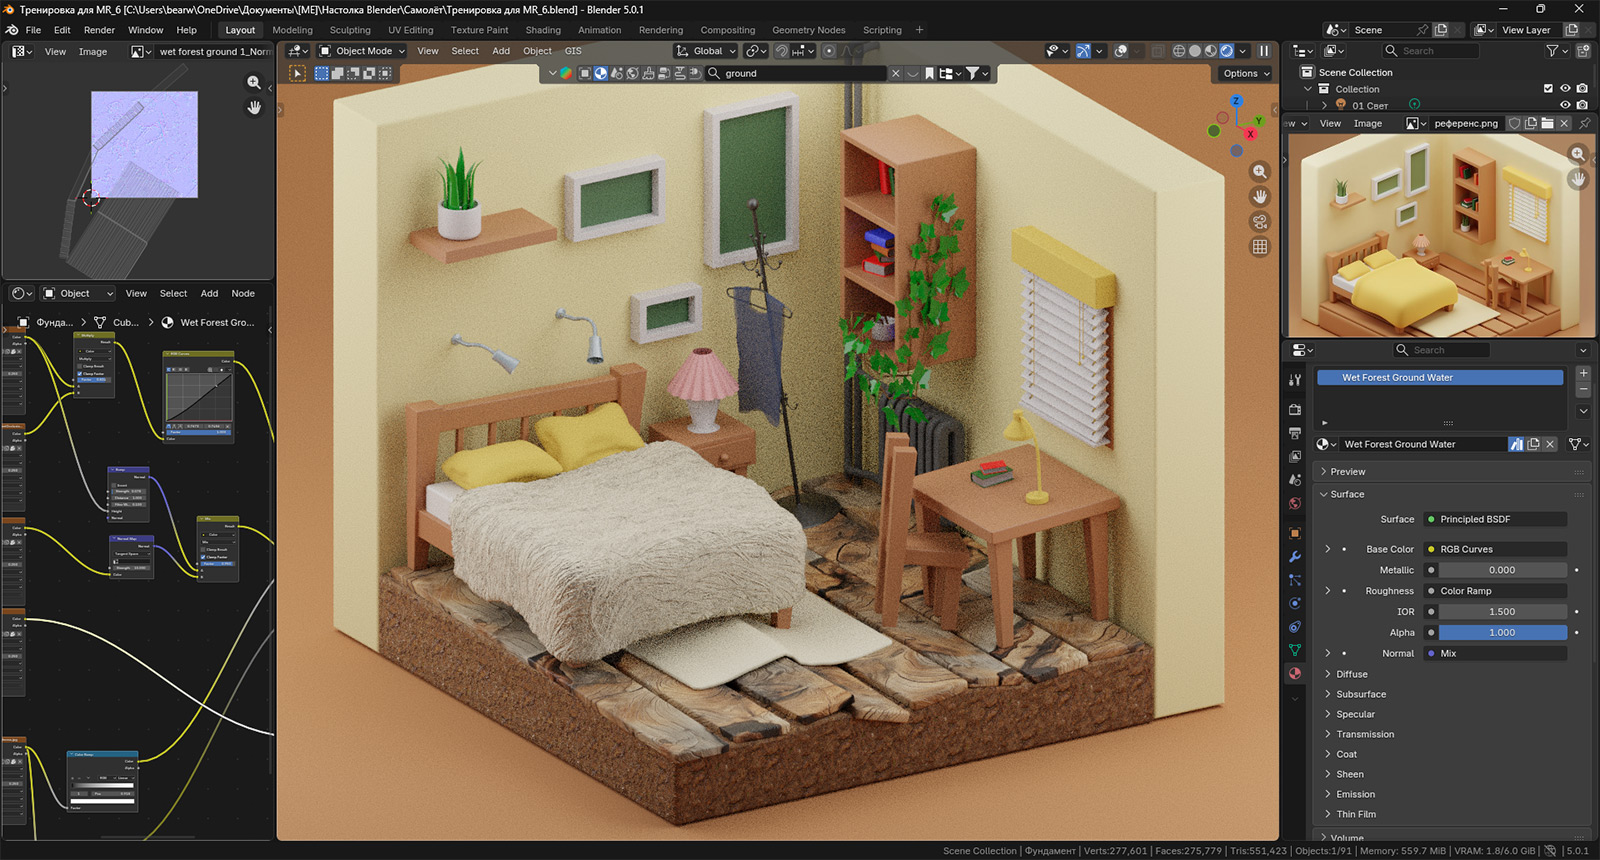Open the Render menu
Image resolution: width=1600 pixels, height=860 pixels.
pyautogui.click(x=99, y=30)
